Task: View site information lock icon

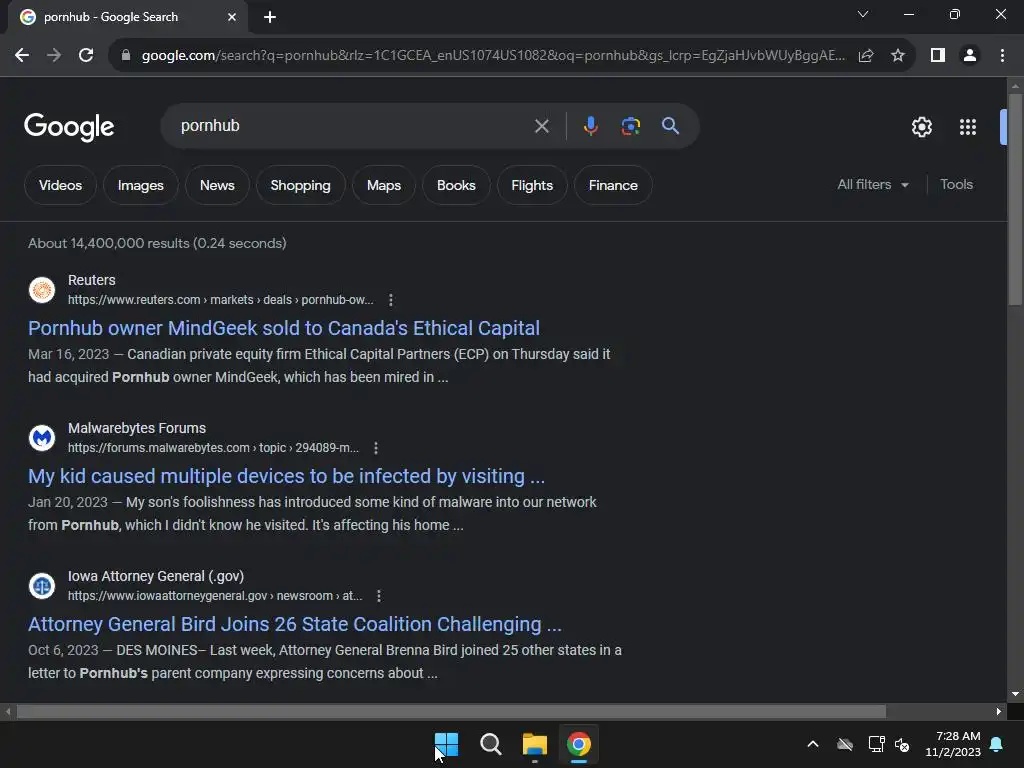Action: tap(126, 56)
